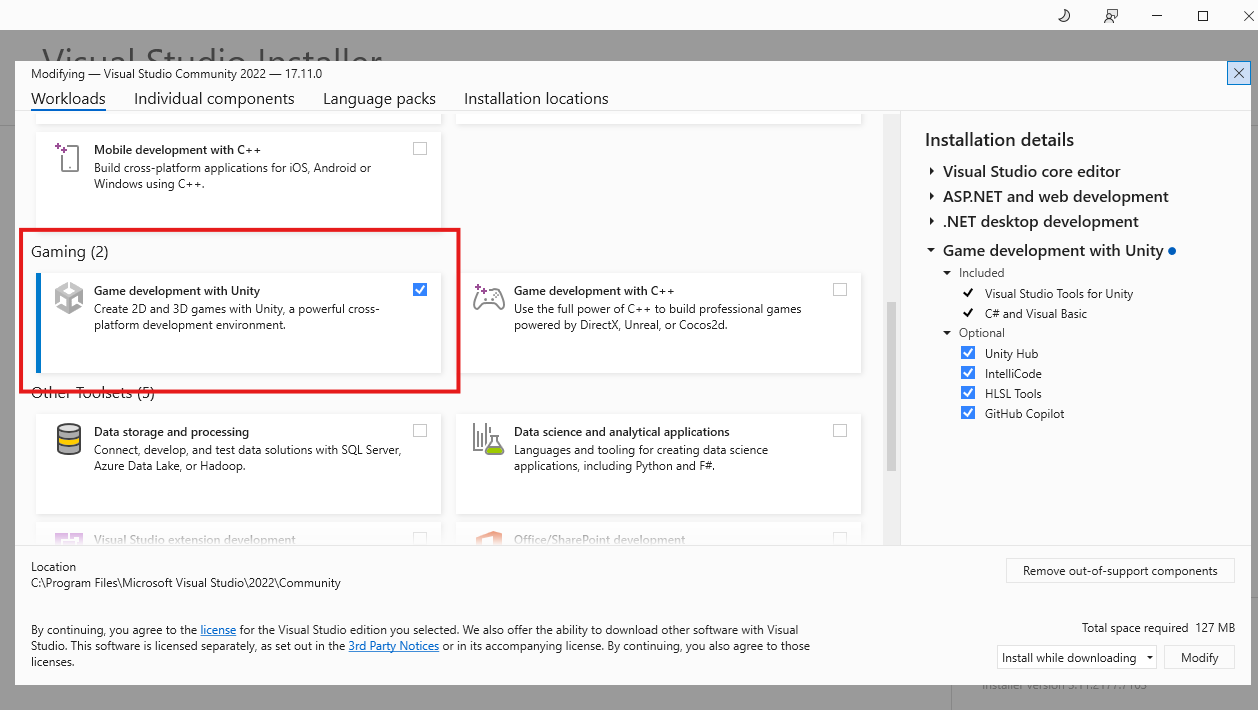Click the workloads list vertical scrollbar
Image resolution: width=1258 pixels, height=710 pixels.
coord(891,386)
